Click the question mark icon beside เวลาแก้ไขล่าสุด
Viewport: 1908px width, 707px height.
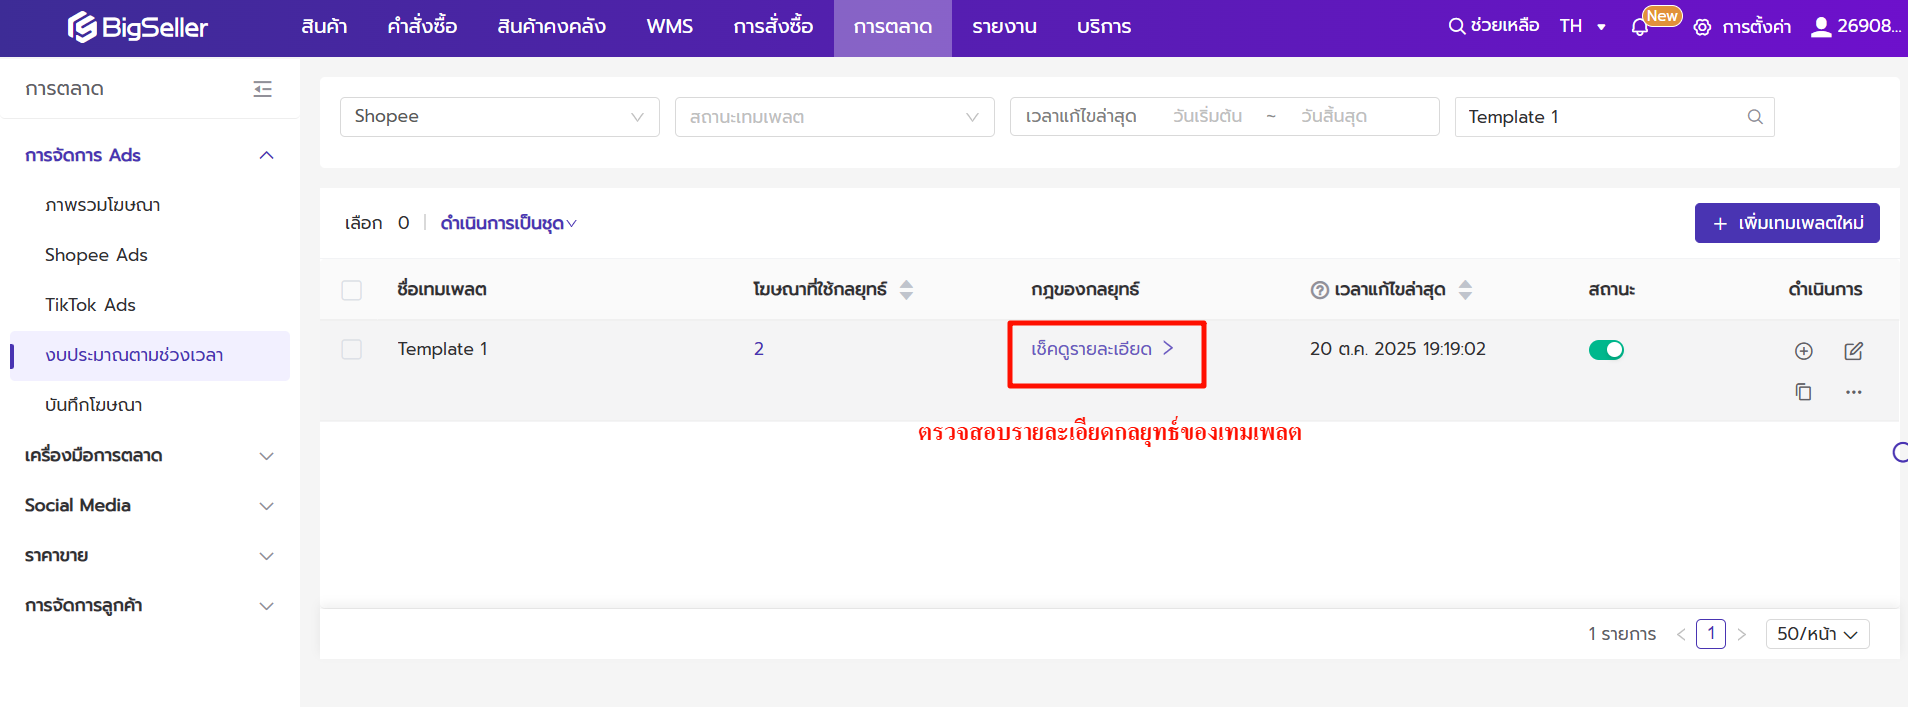[1319, 290]
